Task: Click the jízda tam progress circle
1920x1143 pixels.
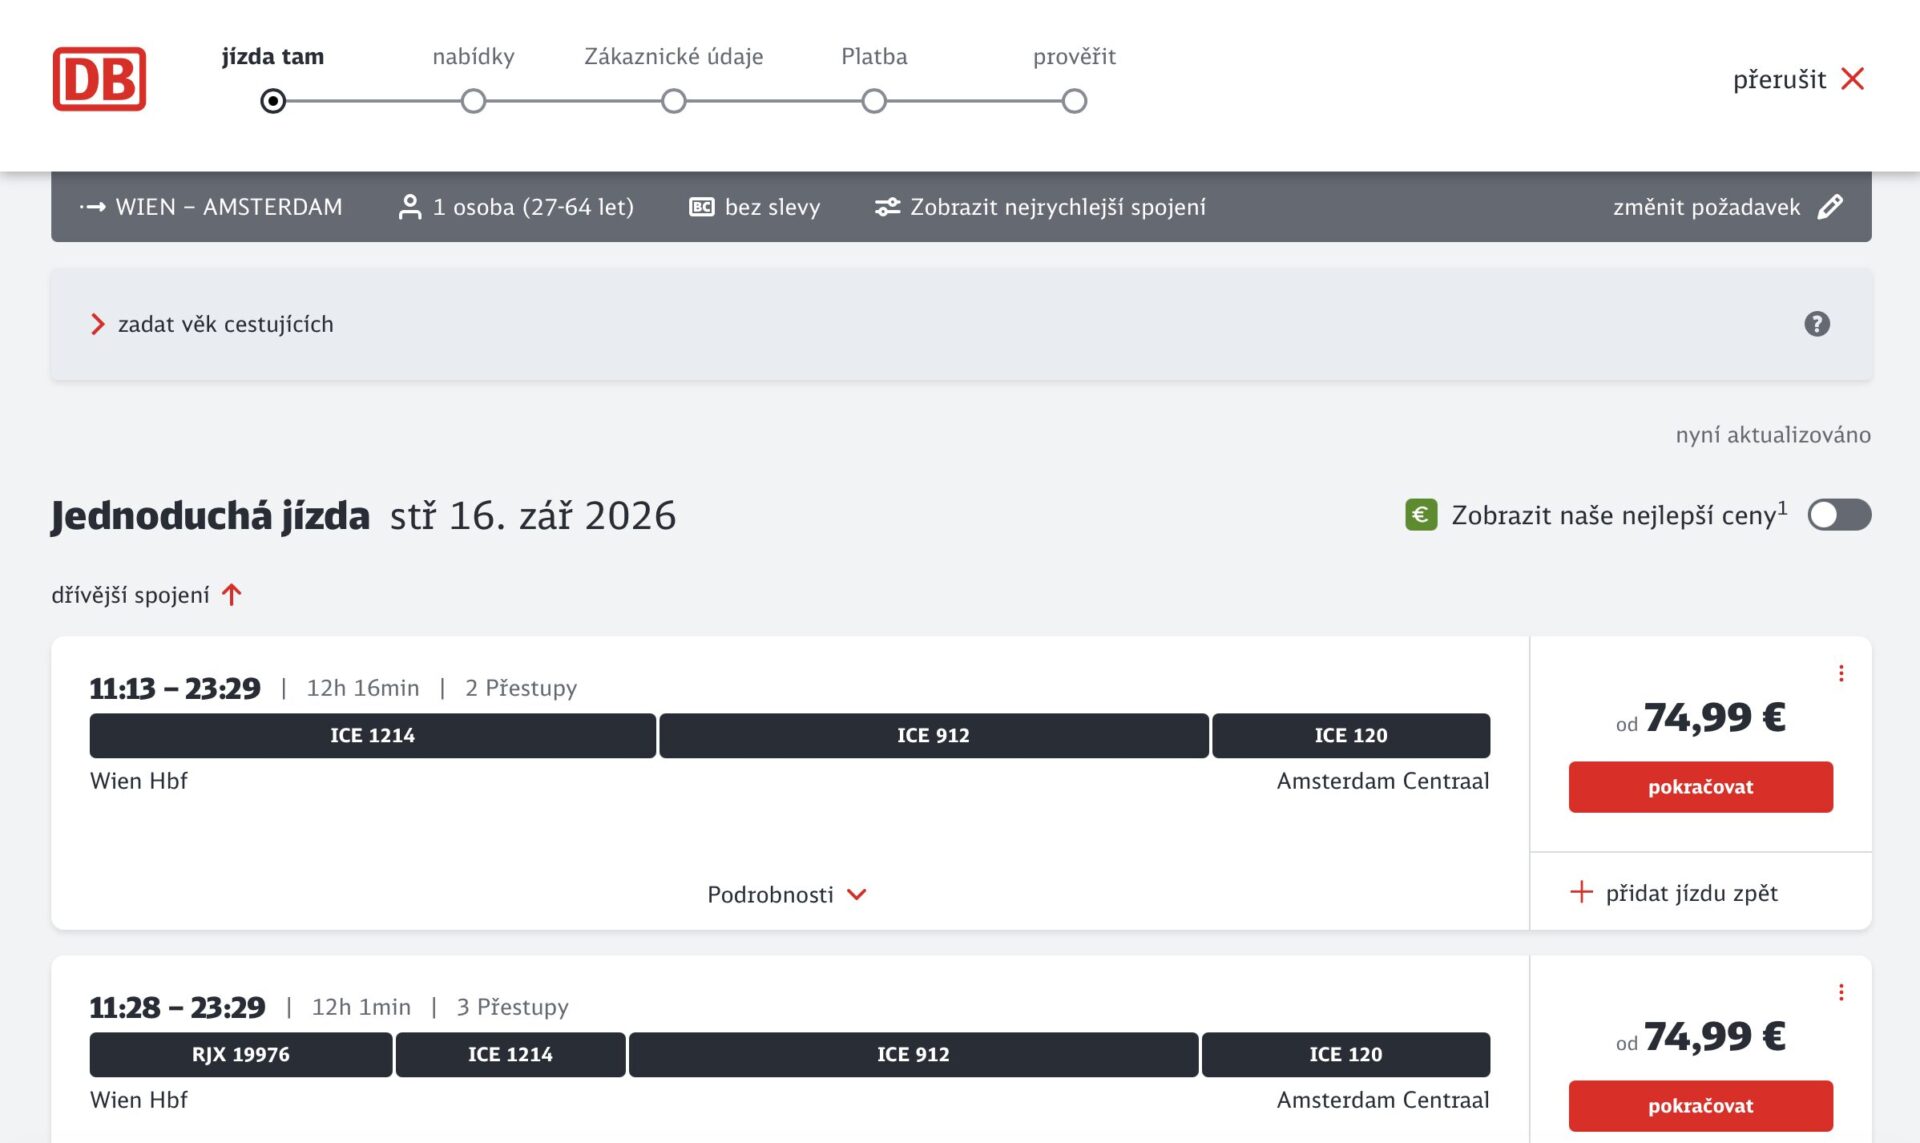Action: [x=273, y=101]
